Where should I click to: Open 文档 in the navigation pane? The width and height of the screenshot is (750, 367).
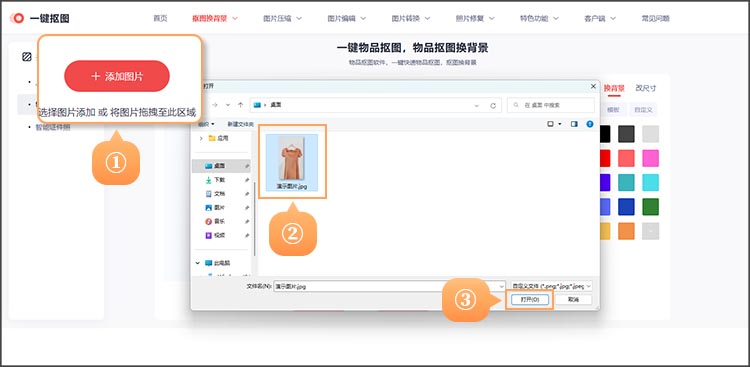(x=221, y=194)
